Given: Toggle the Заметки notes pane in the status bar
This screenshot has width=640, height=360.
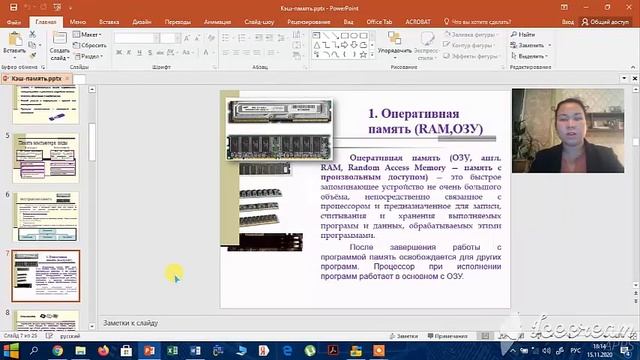Looking at the screenshot, I should (403, 336).
